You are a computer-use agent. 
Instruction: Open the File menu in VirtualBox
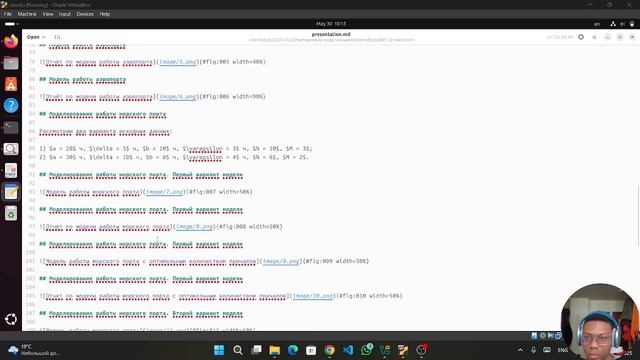8,14
